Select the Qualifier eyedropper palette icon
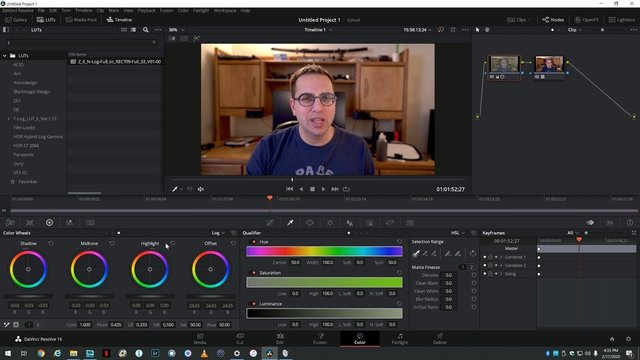 pyautogui.click(x=290, y=222)
